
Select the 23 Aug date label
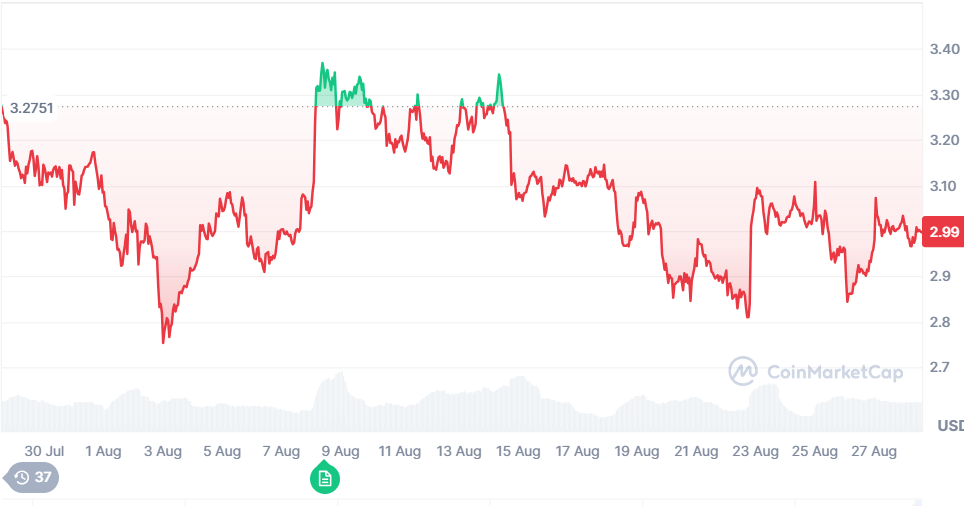click(x=755, y=451)
